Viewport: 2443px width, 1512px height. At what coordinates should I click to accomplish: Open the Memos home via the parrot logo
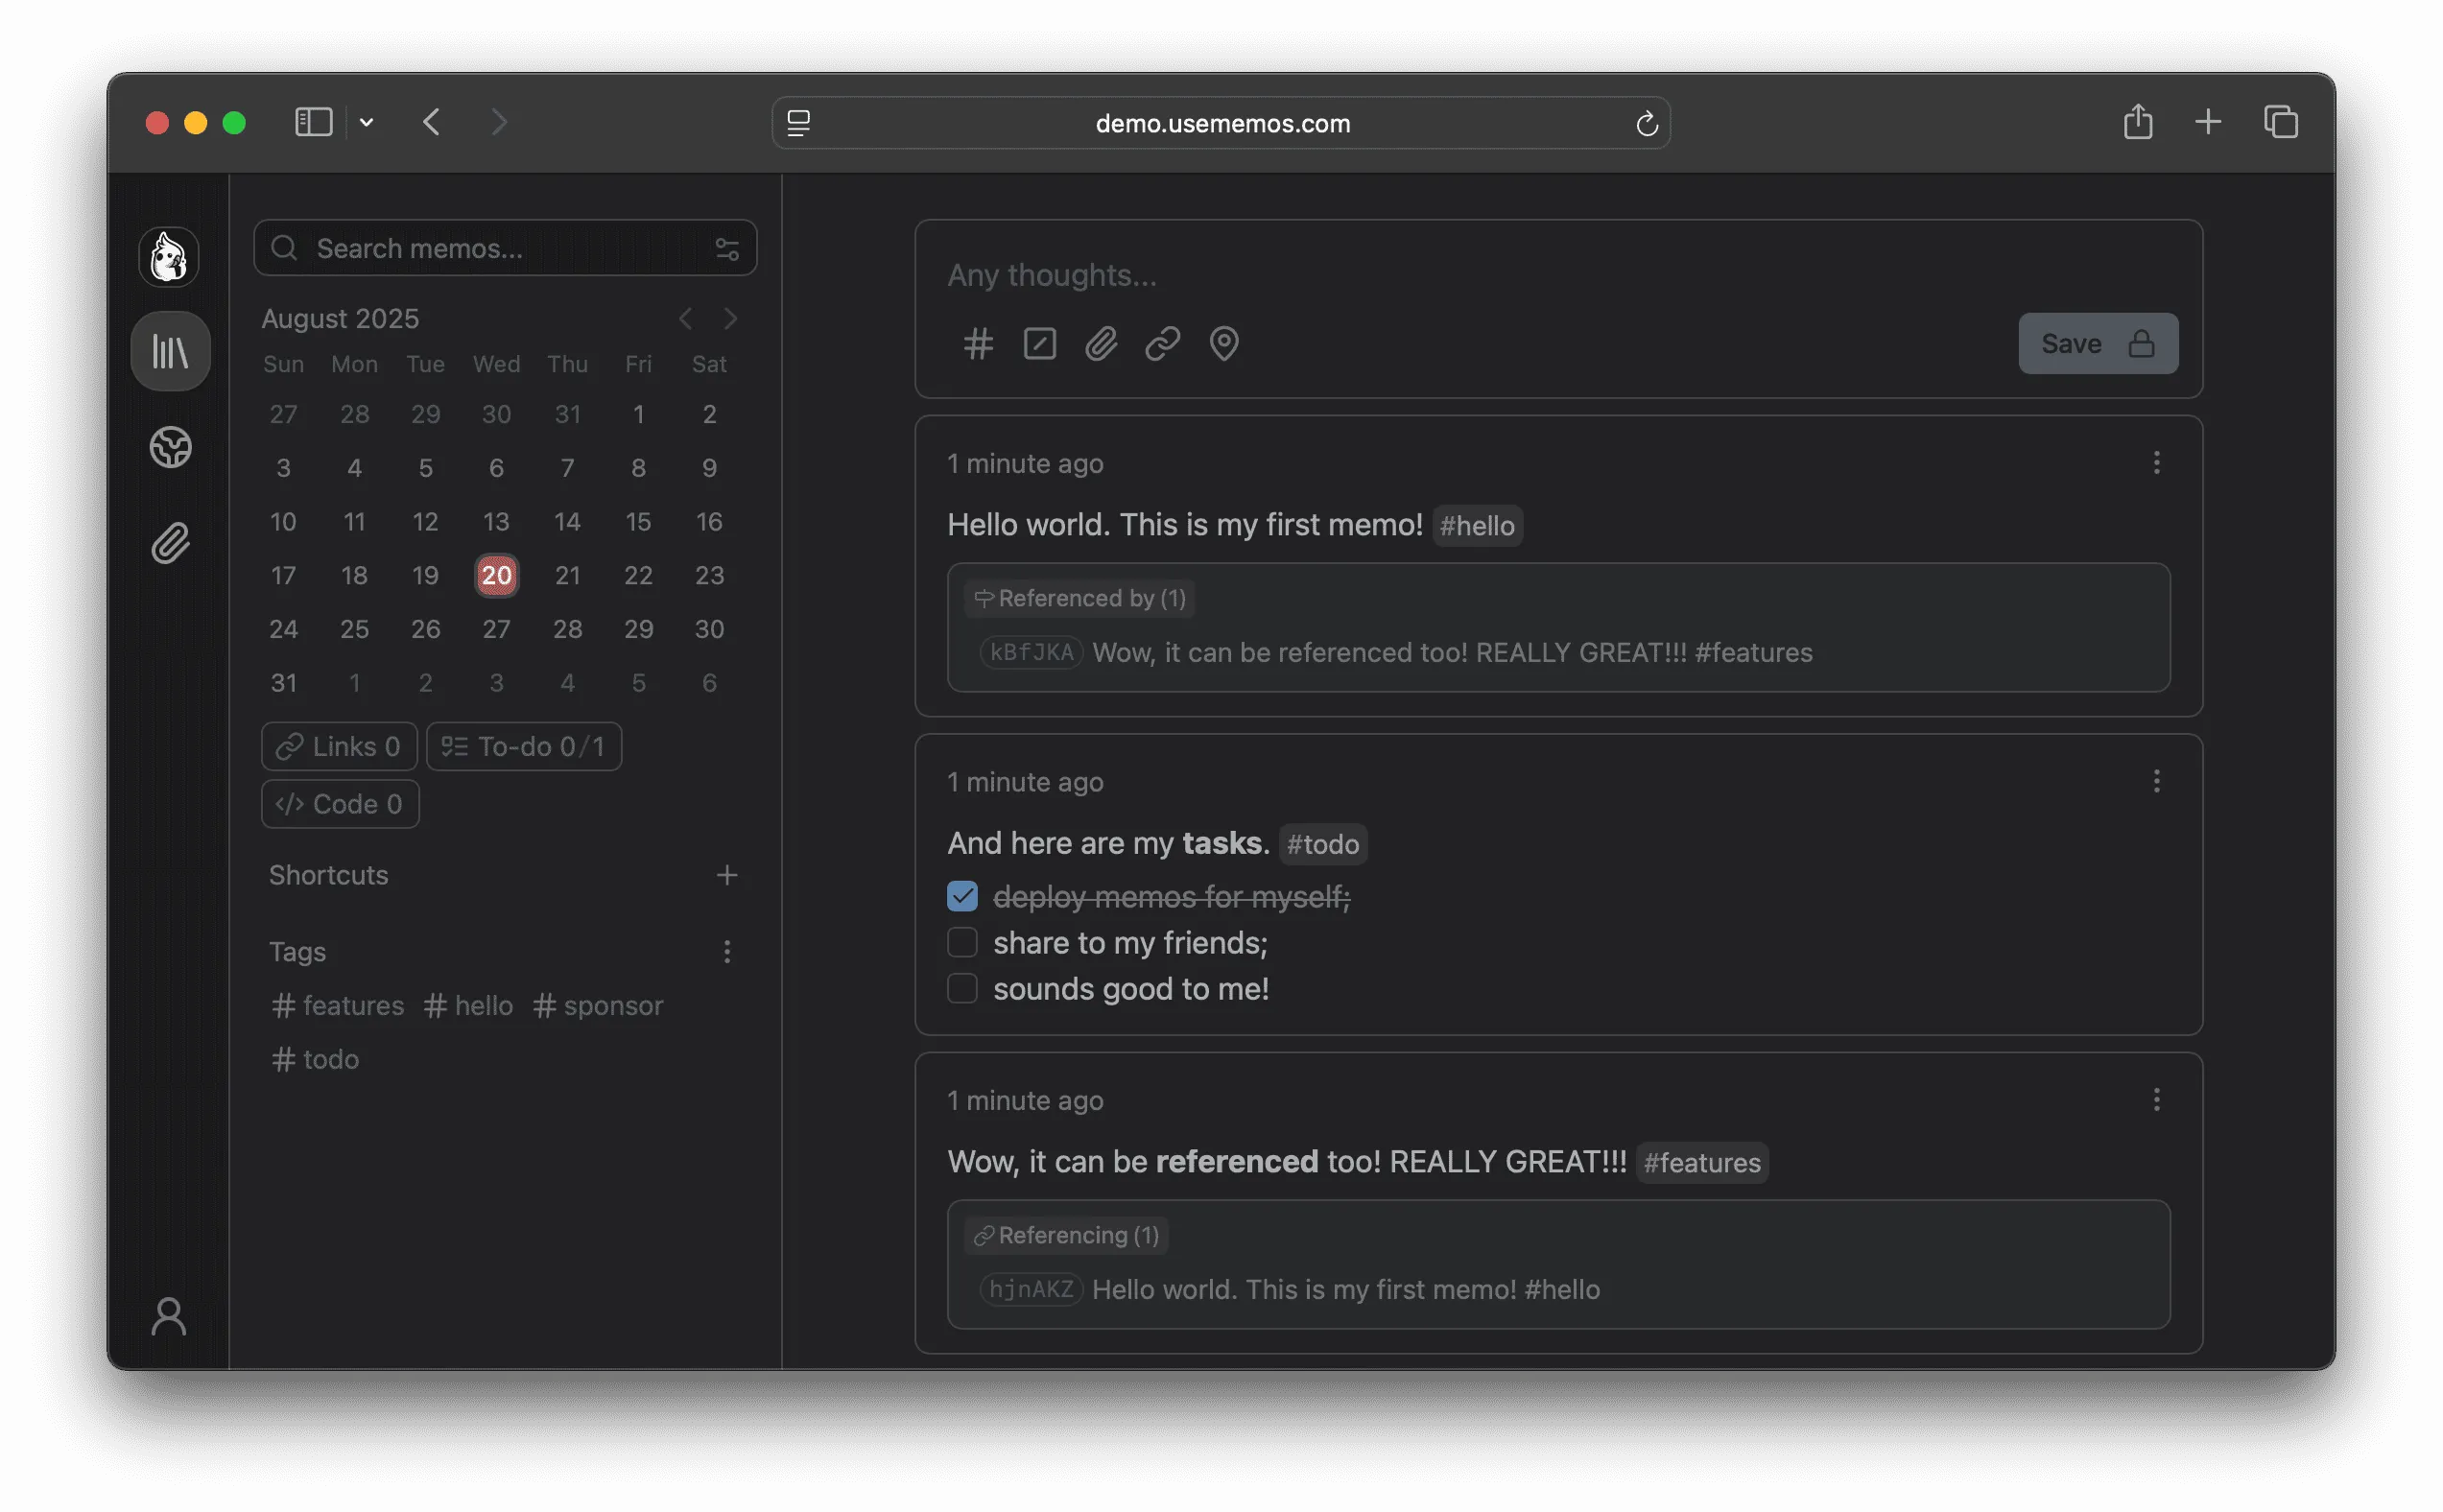coord(168,257)
